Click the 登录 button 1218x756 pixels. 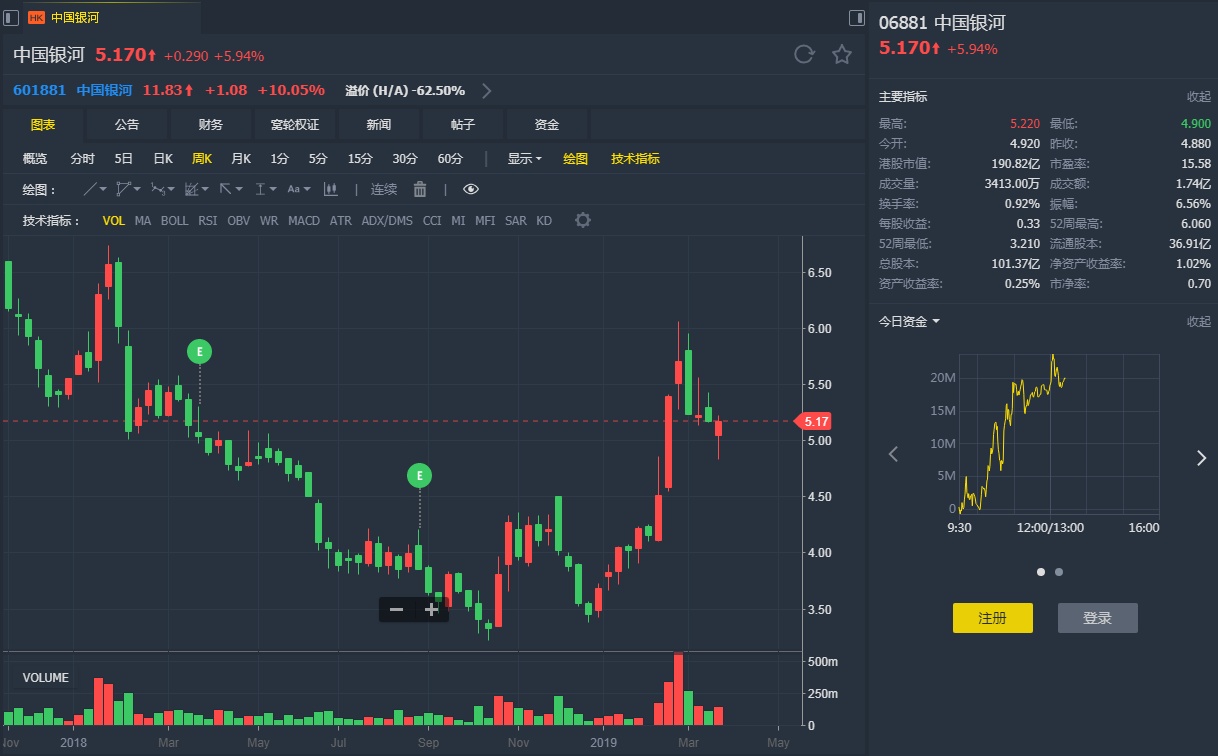pyautogui.click(x=1097, y=618)
